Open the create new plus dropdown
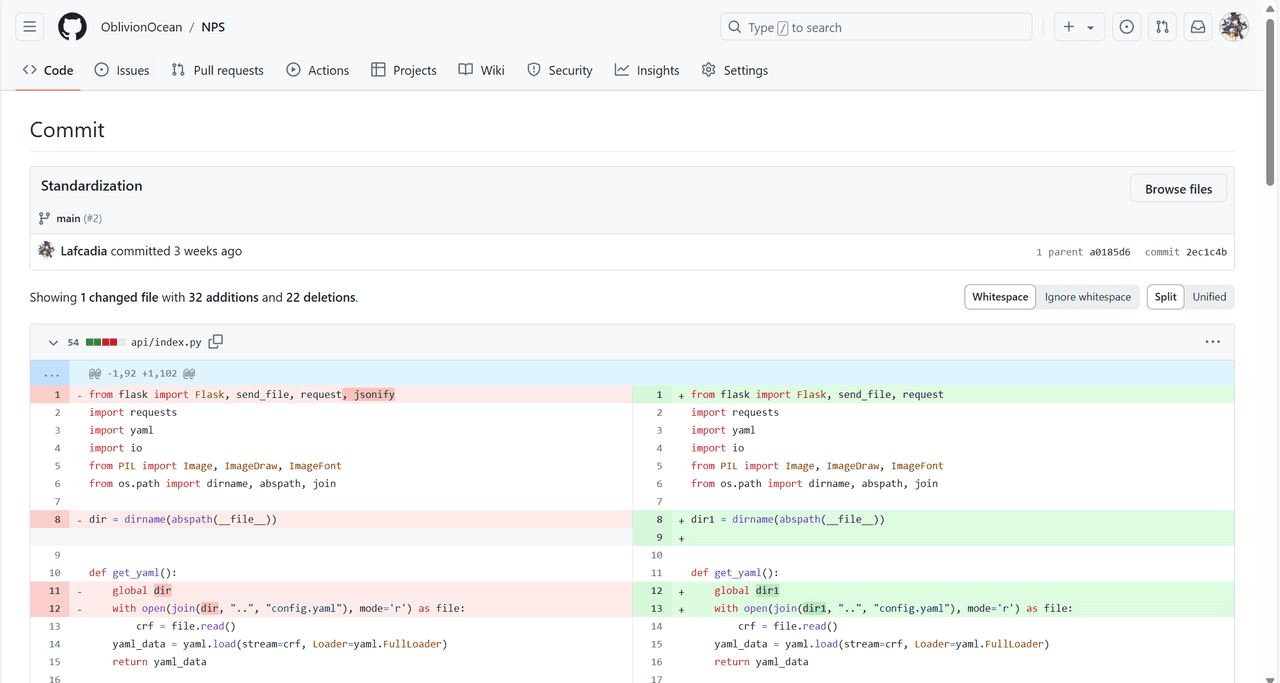Screen dimensions: 1280x683 coord(1079,27)
